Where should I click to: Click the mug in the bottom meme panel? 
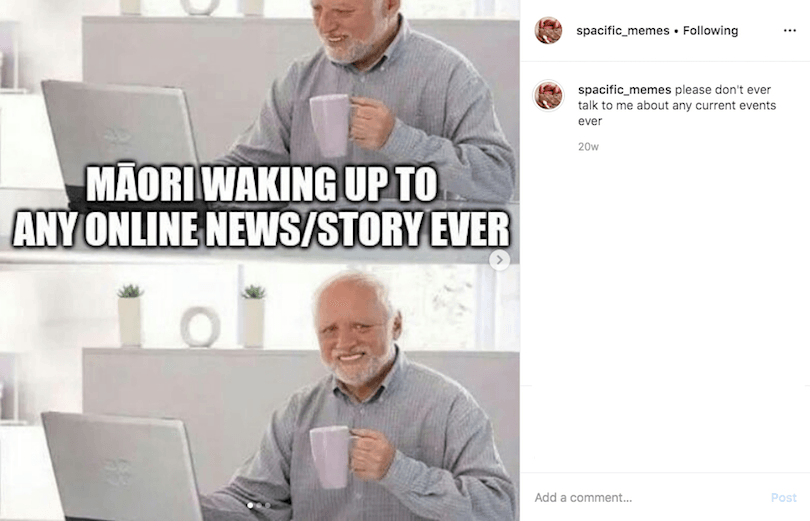333,457
